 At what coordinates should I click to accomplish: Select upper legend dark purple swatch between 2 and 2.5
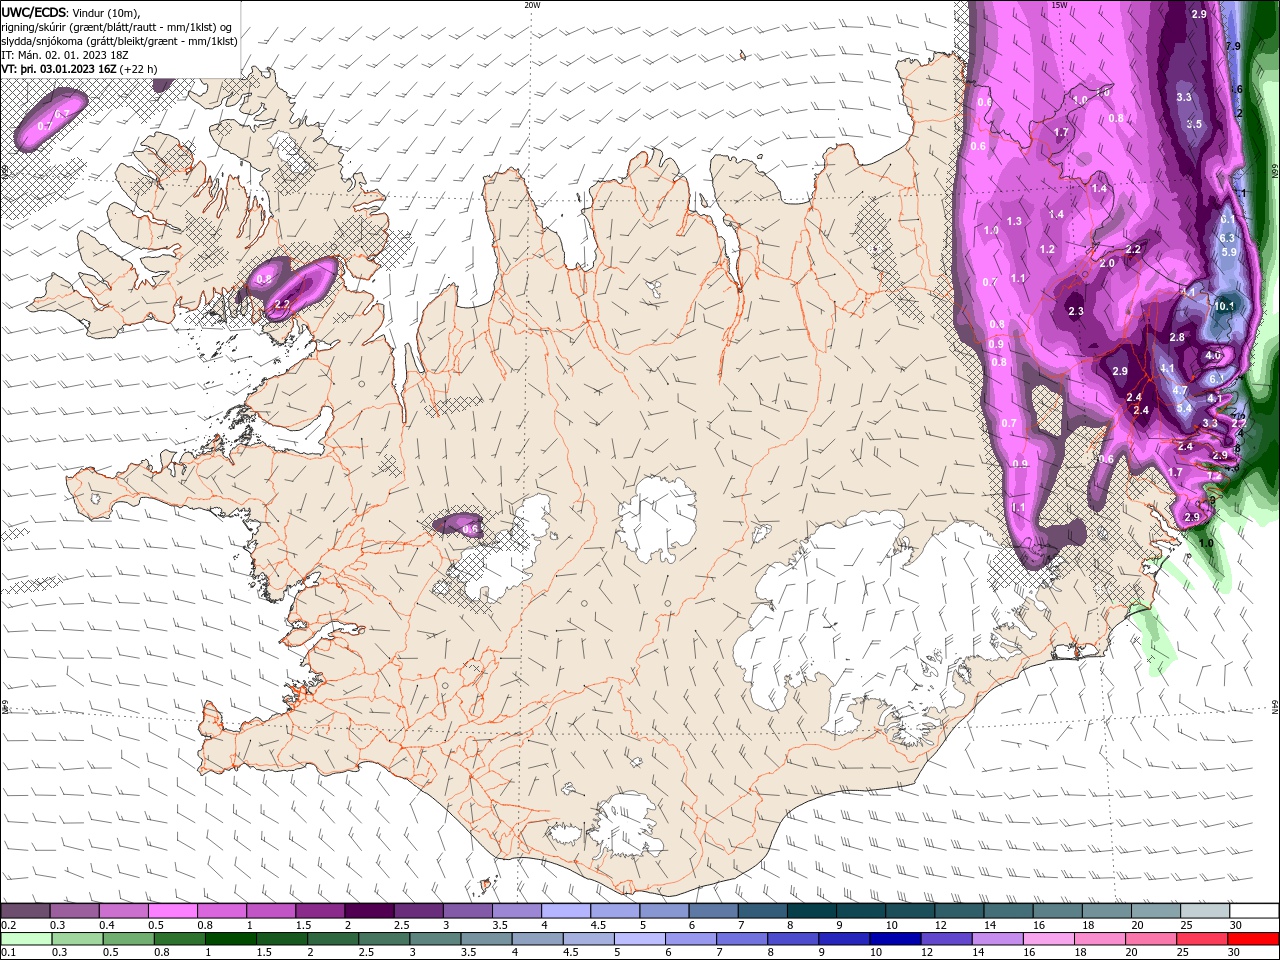pos(368,911)
